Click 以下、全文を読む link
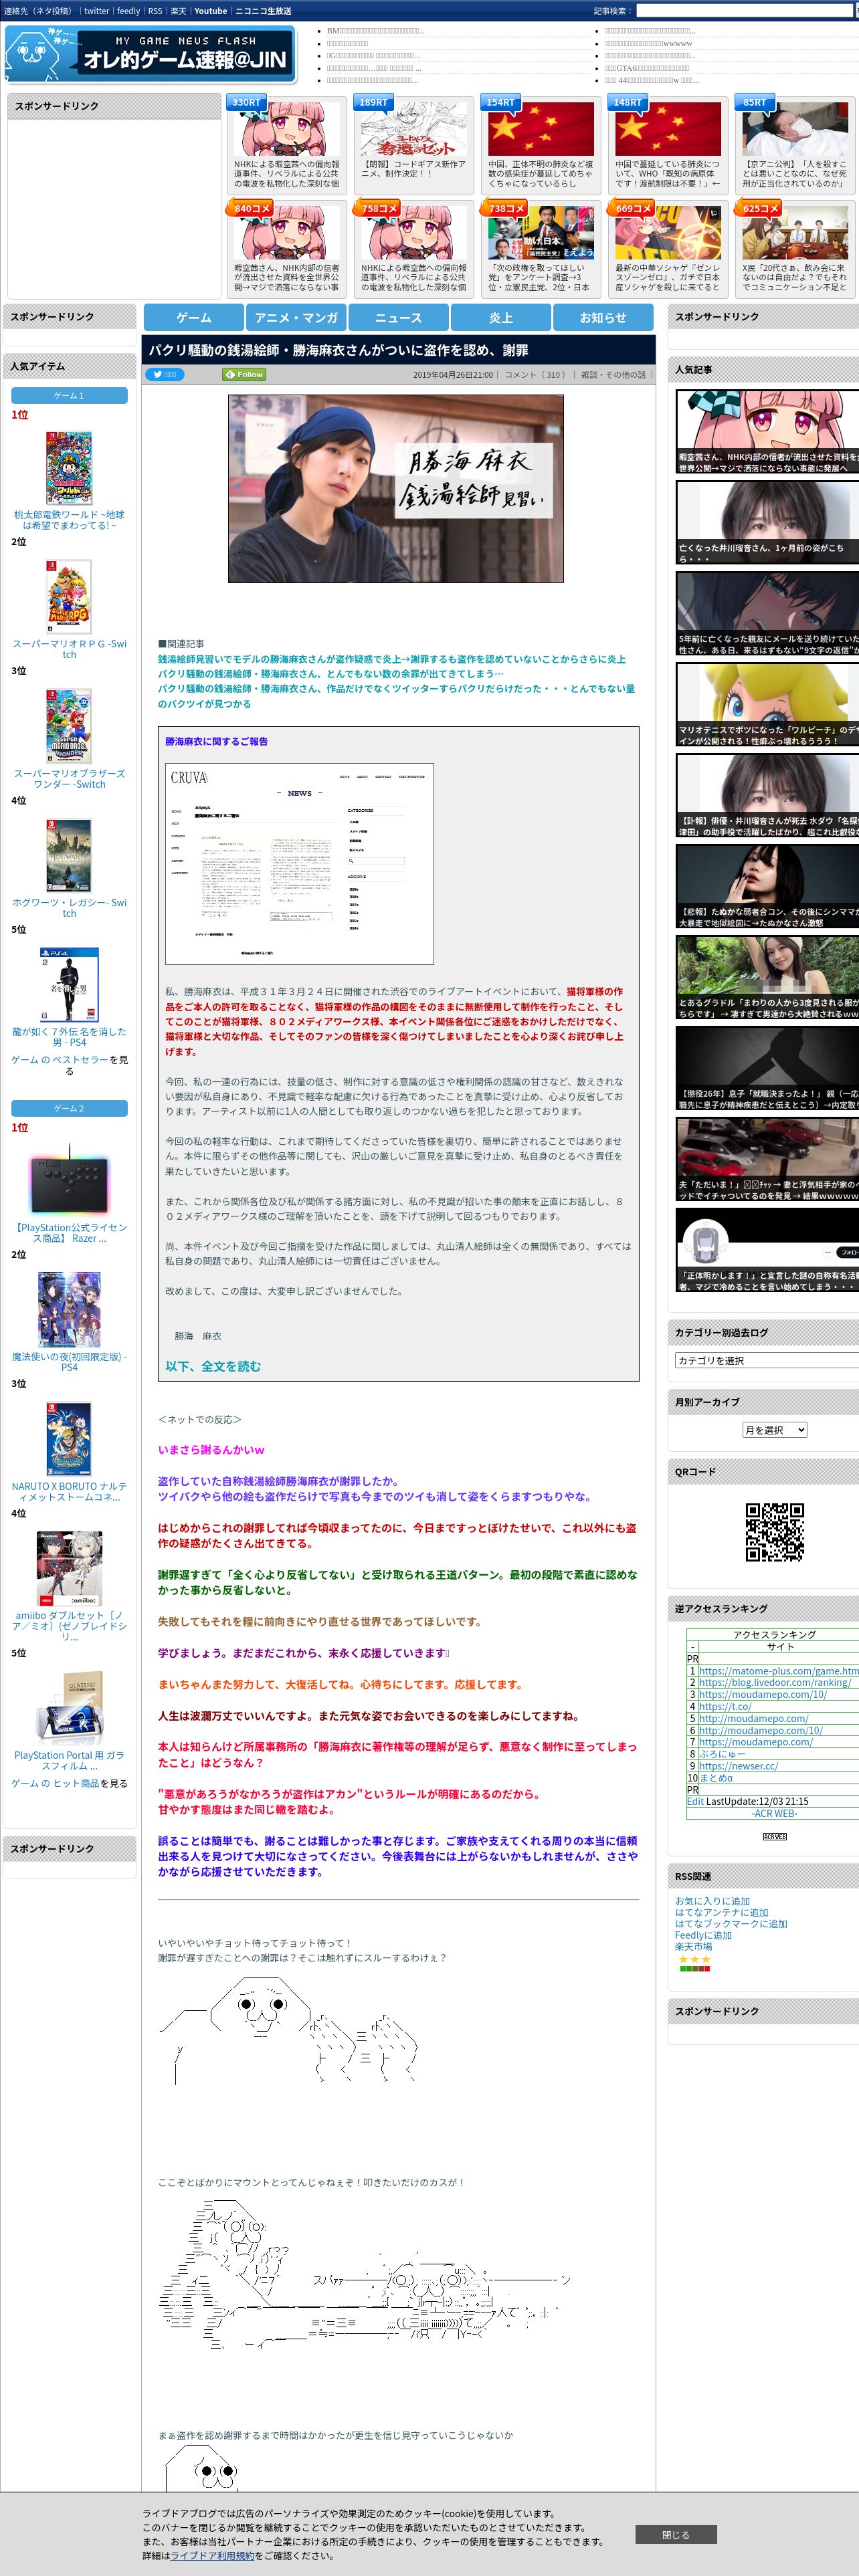 [x=213, y=1365]
